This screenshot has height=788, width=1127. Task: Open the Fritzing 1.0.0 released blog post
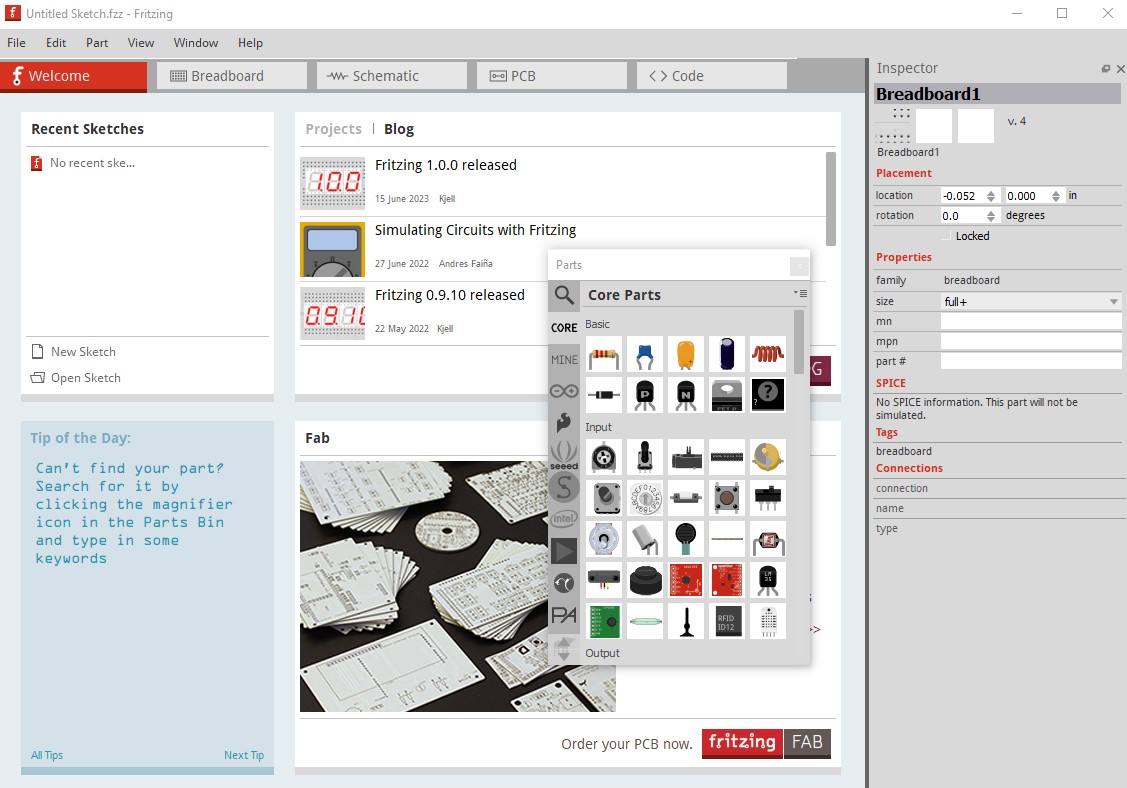pos(446,165)
